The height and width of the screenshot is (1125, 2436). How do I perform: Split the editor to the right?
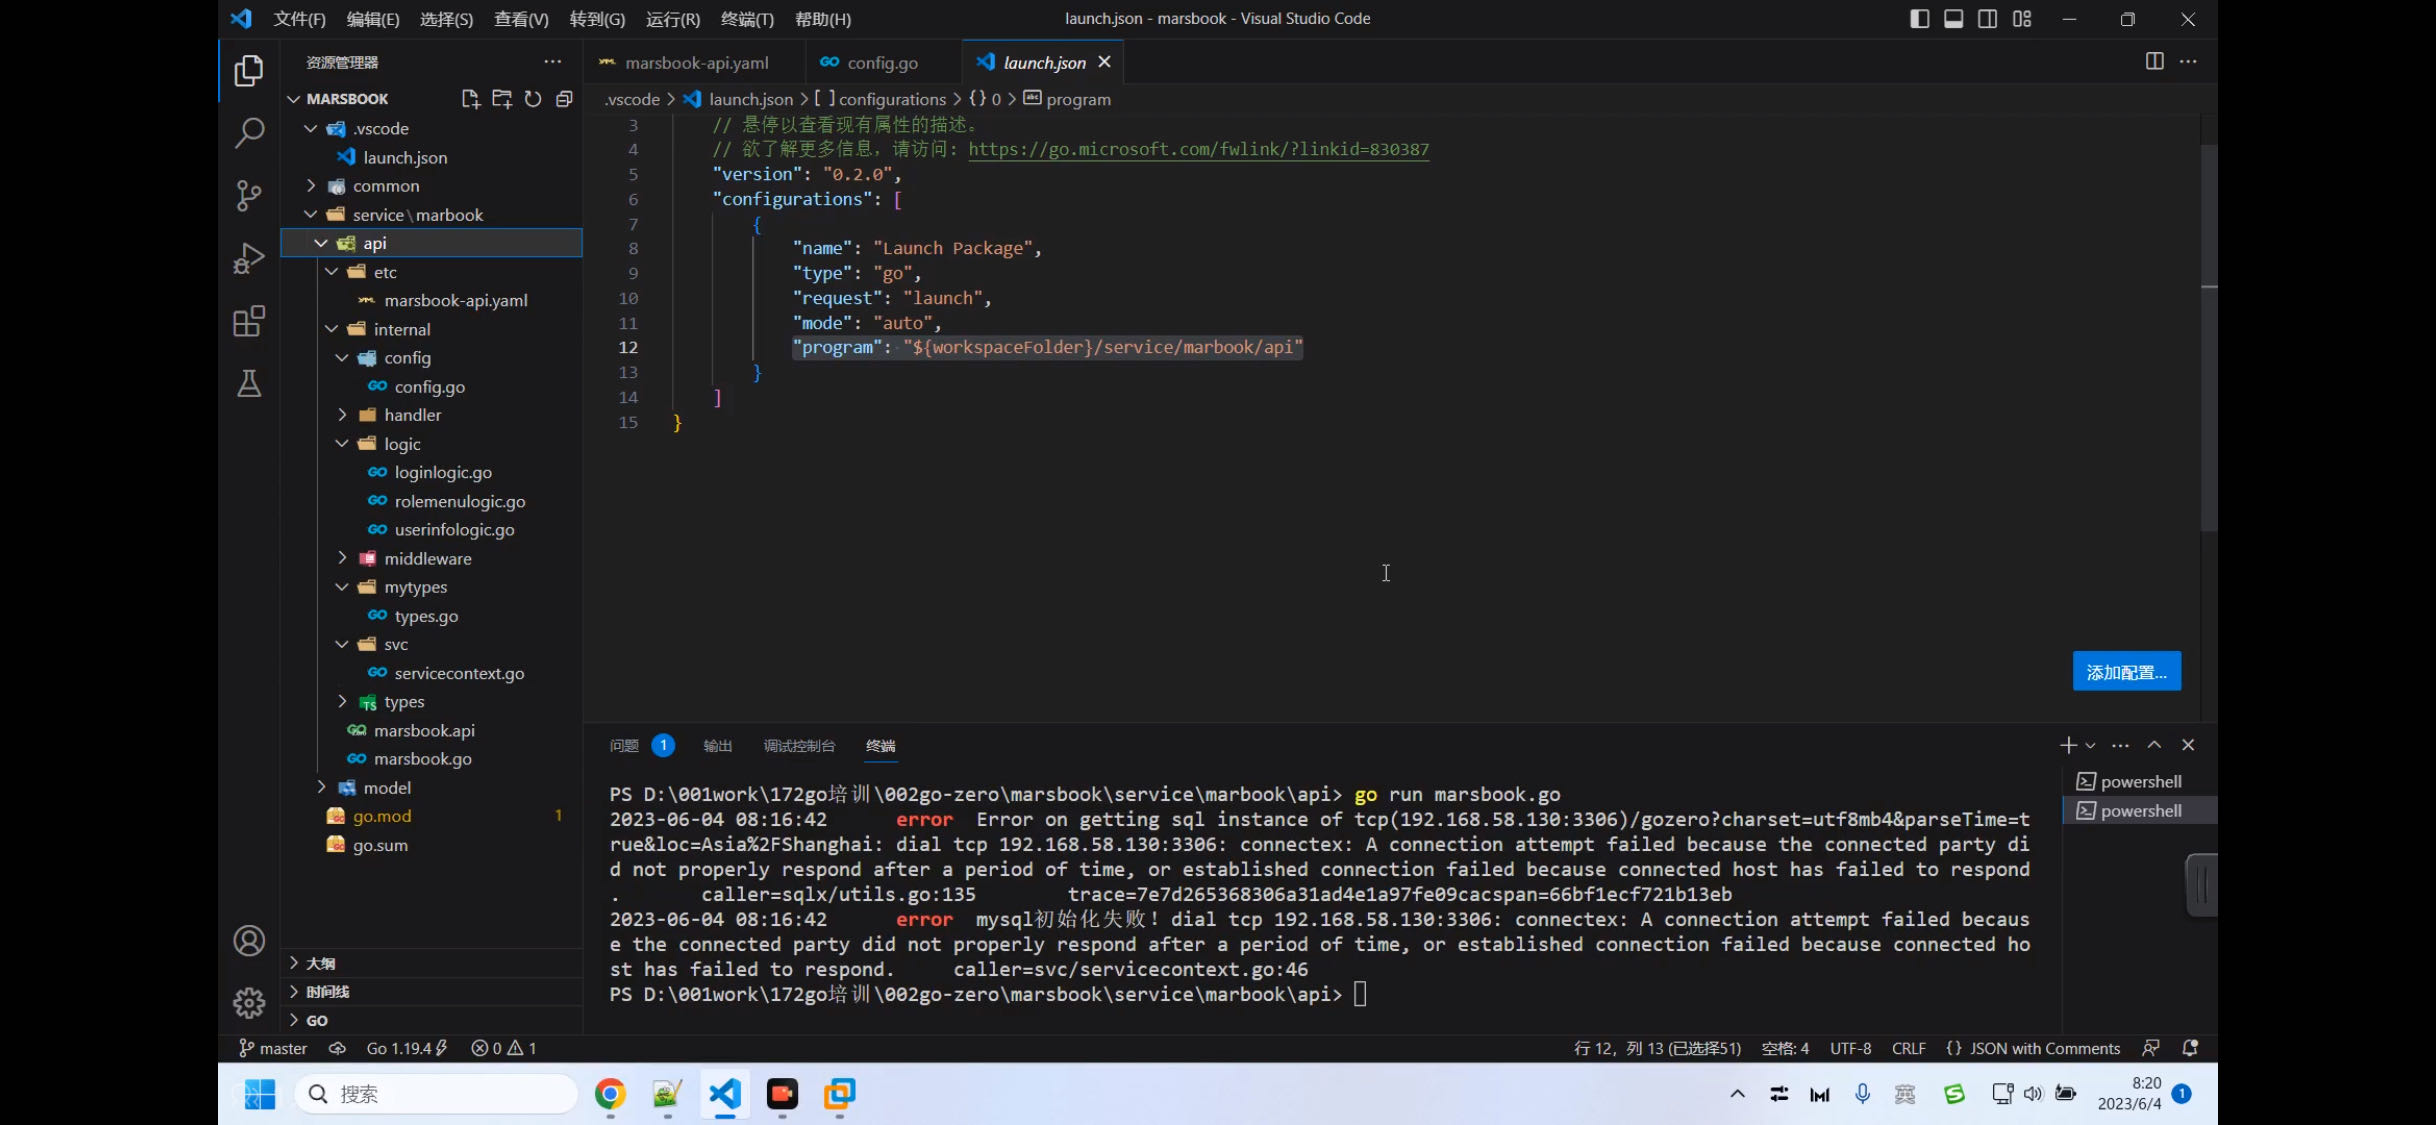coord(2155,62)
